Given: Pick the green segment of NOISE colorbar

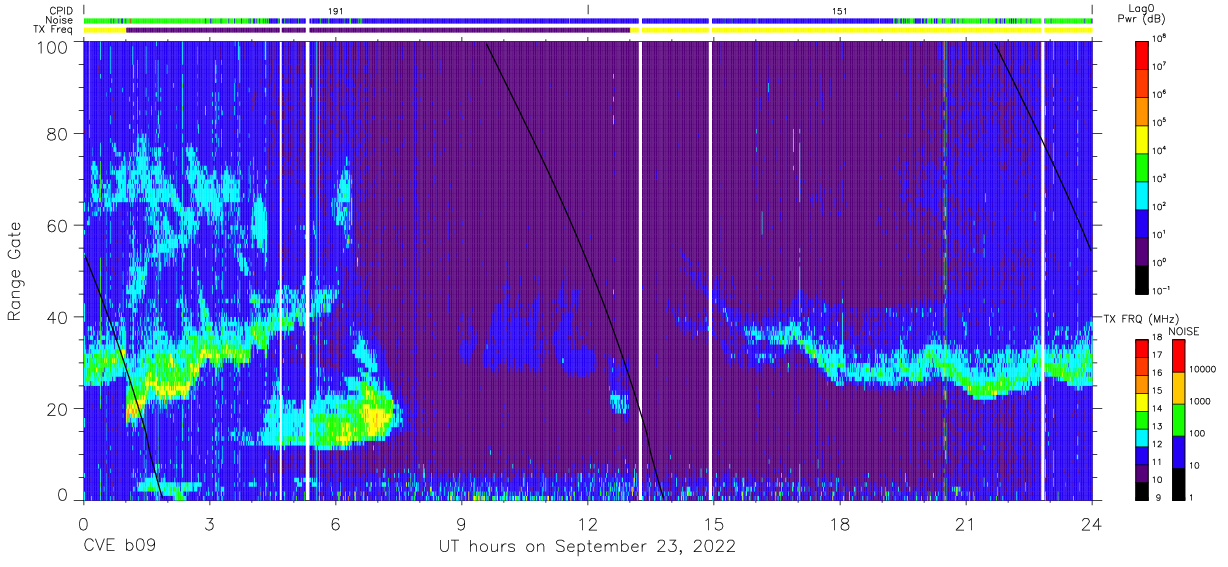Looking at the screenshot, I should [1177, 419].
